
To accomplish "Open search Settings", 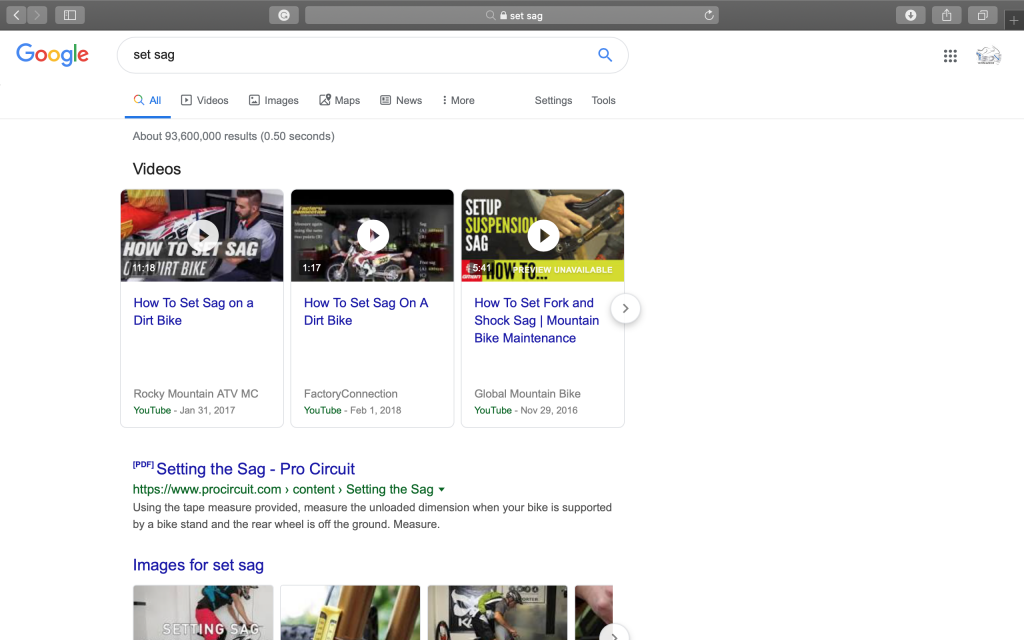I will pos(553,101).
